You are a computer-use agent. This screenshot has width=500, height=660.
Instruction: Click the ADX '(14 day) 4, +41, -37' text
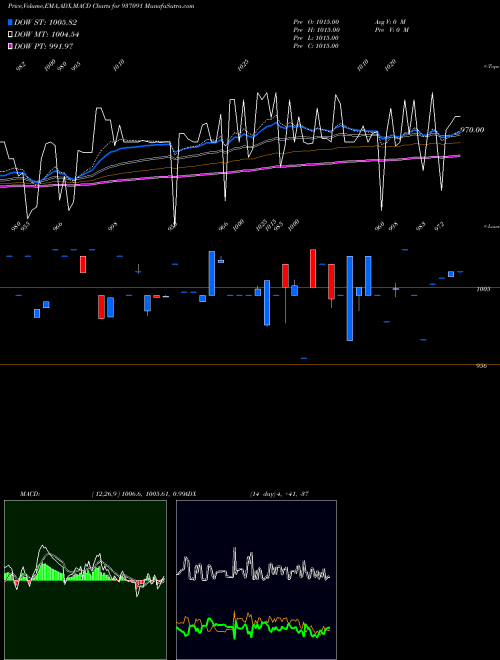[x=279, y=494]
